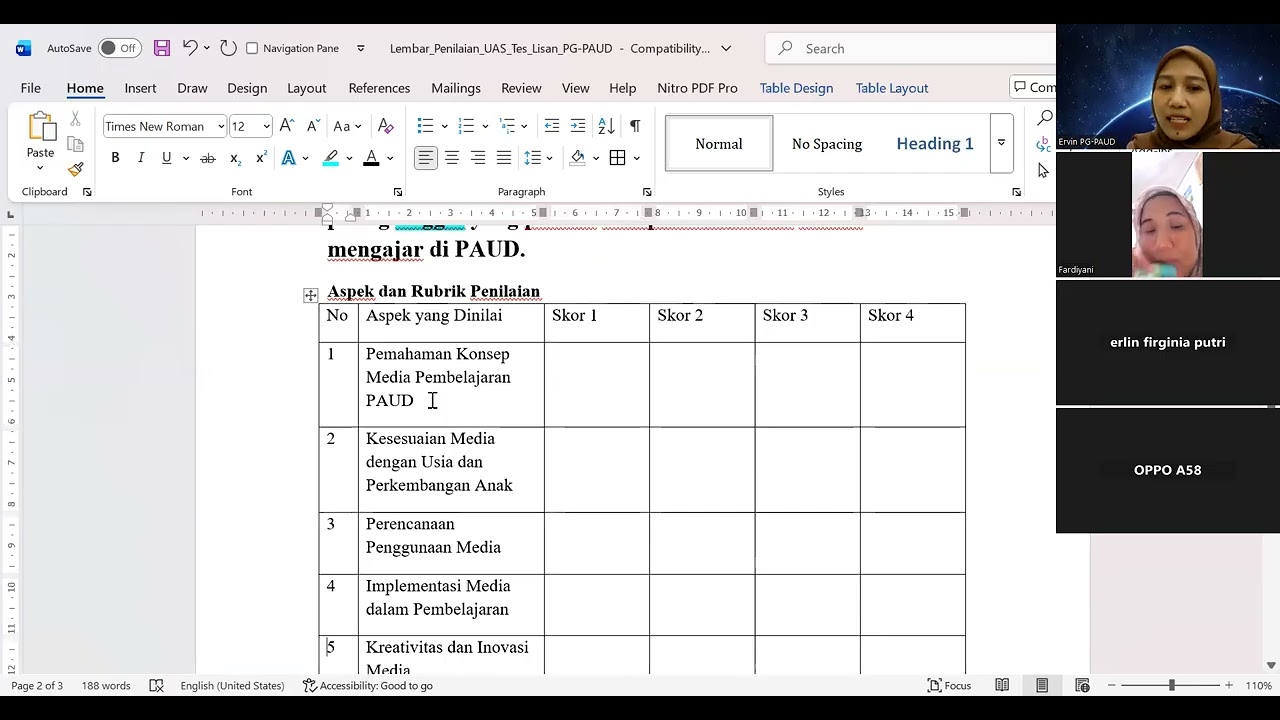Open the Change Case dropdown
Image resolution: width=1280 pixels, height=720 pixels.
[347, 126]
